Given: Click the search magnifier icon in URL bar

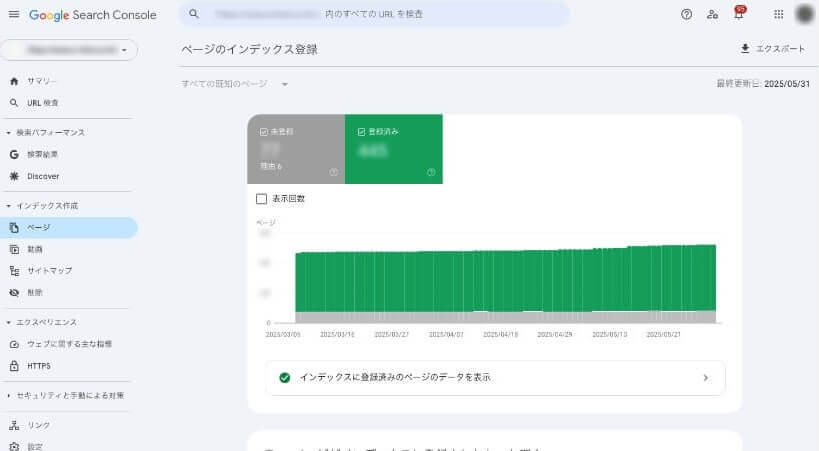Looking at the screenshot, I should tap(194, 14).
